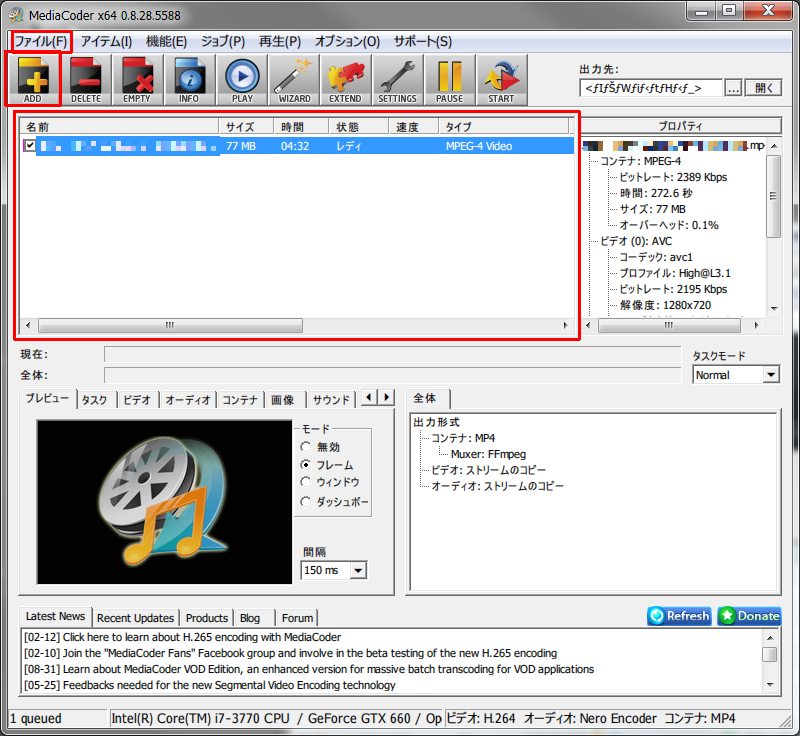Select the ダッシュボー preview mode radio

(306, 502)
